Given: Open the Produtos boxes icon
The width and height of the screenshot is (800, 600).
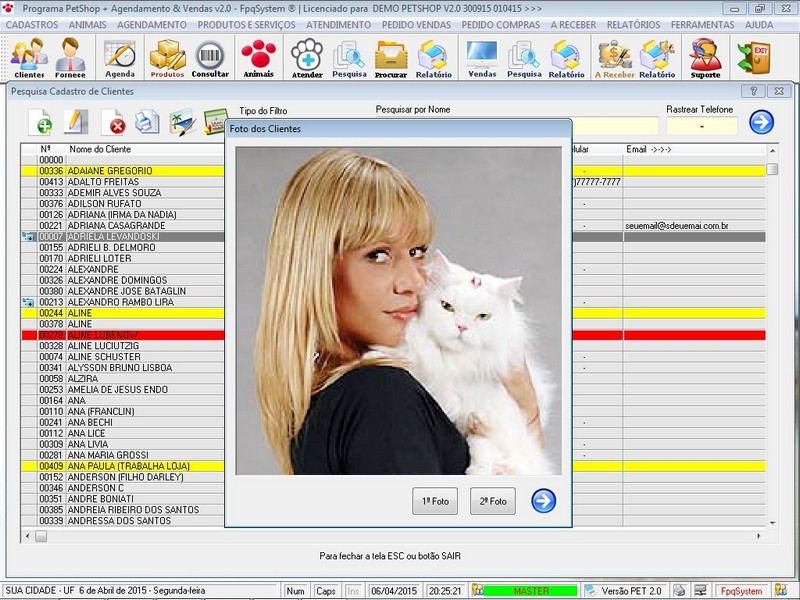Looking at the screenshot, I should coord(167,58).
